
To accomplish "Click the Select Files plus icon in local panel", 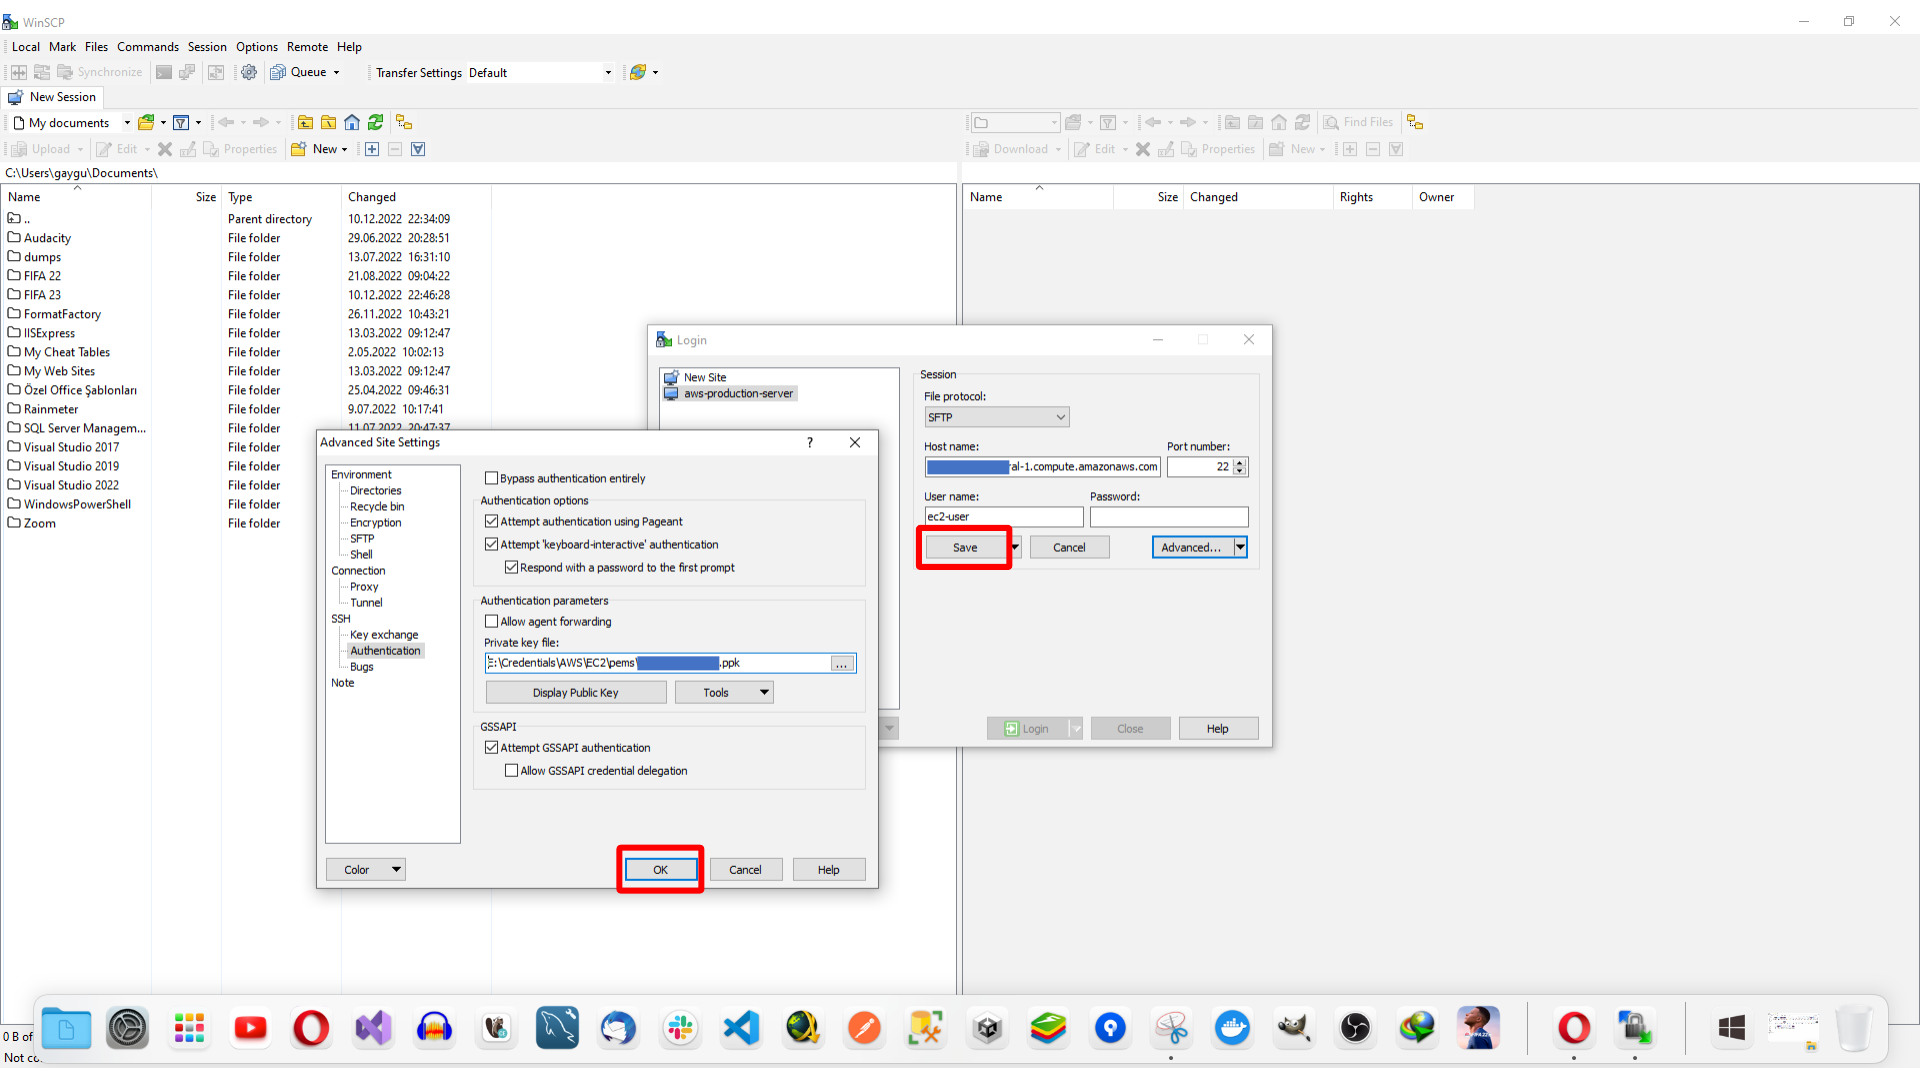I will [x=372, y=149].
